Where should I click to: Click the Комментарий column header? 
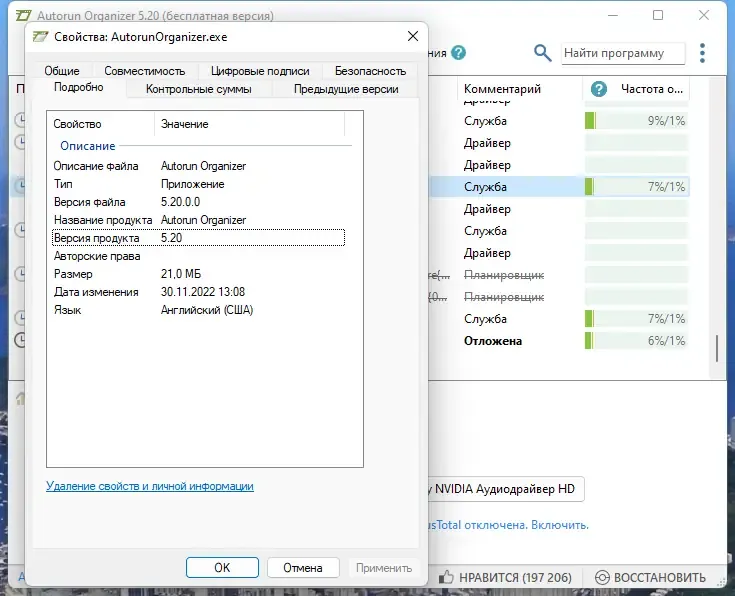click(x=519, y=89)
